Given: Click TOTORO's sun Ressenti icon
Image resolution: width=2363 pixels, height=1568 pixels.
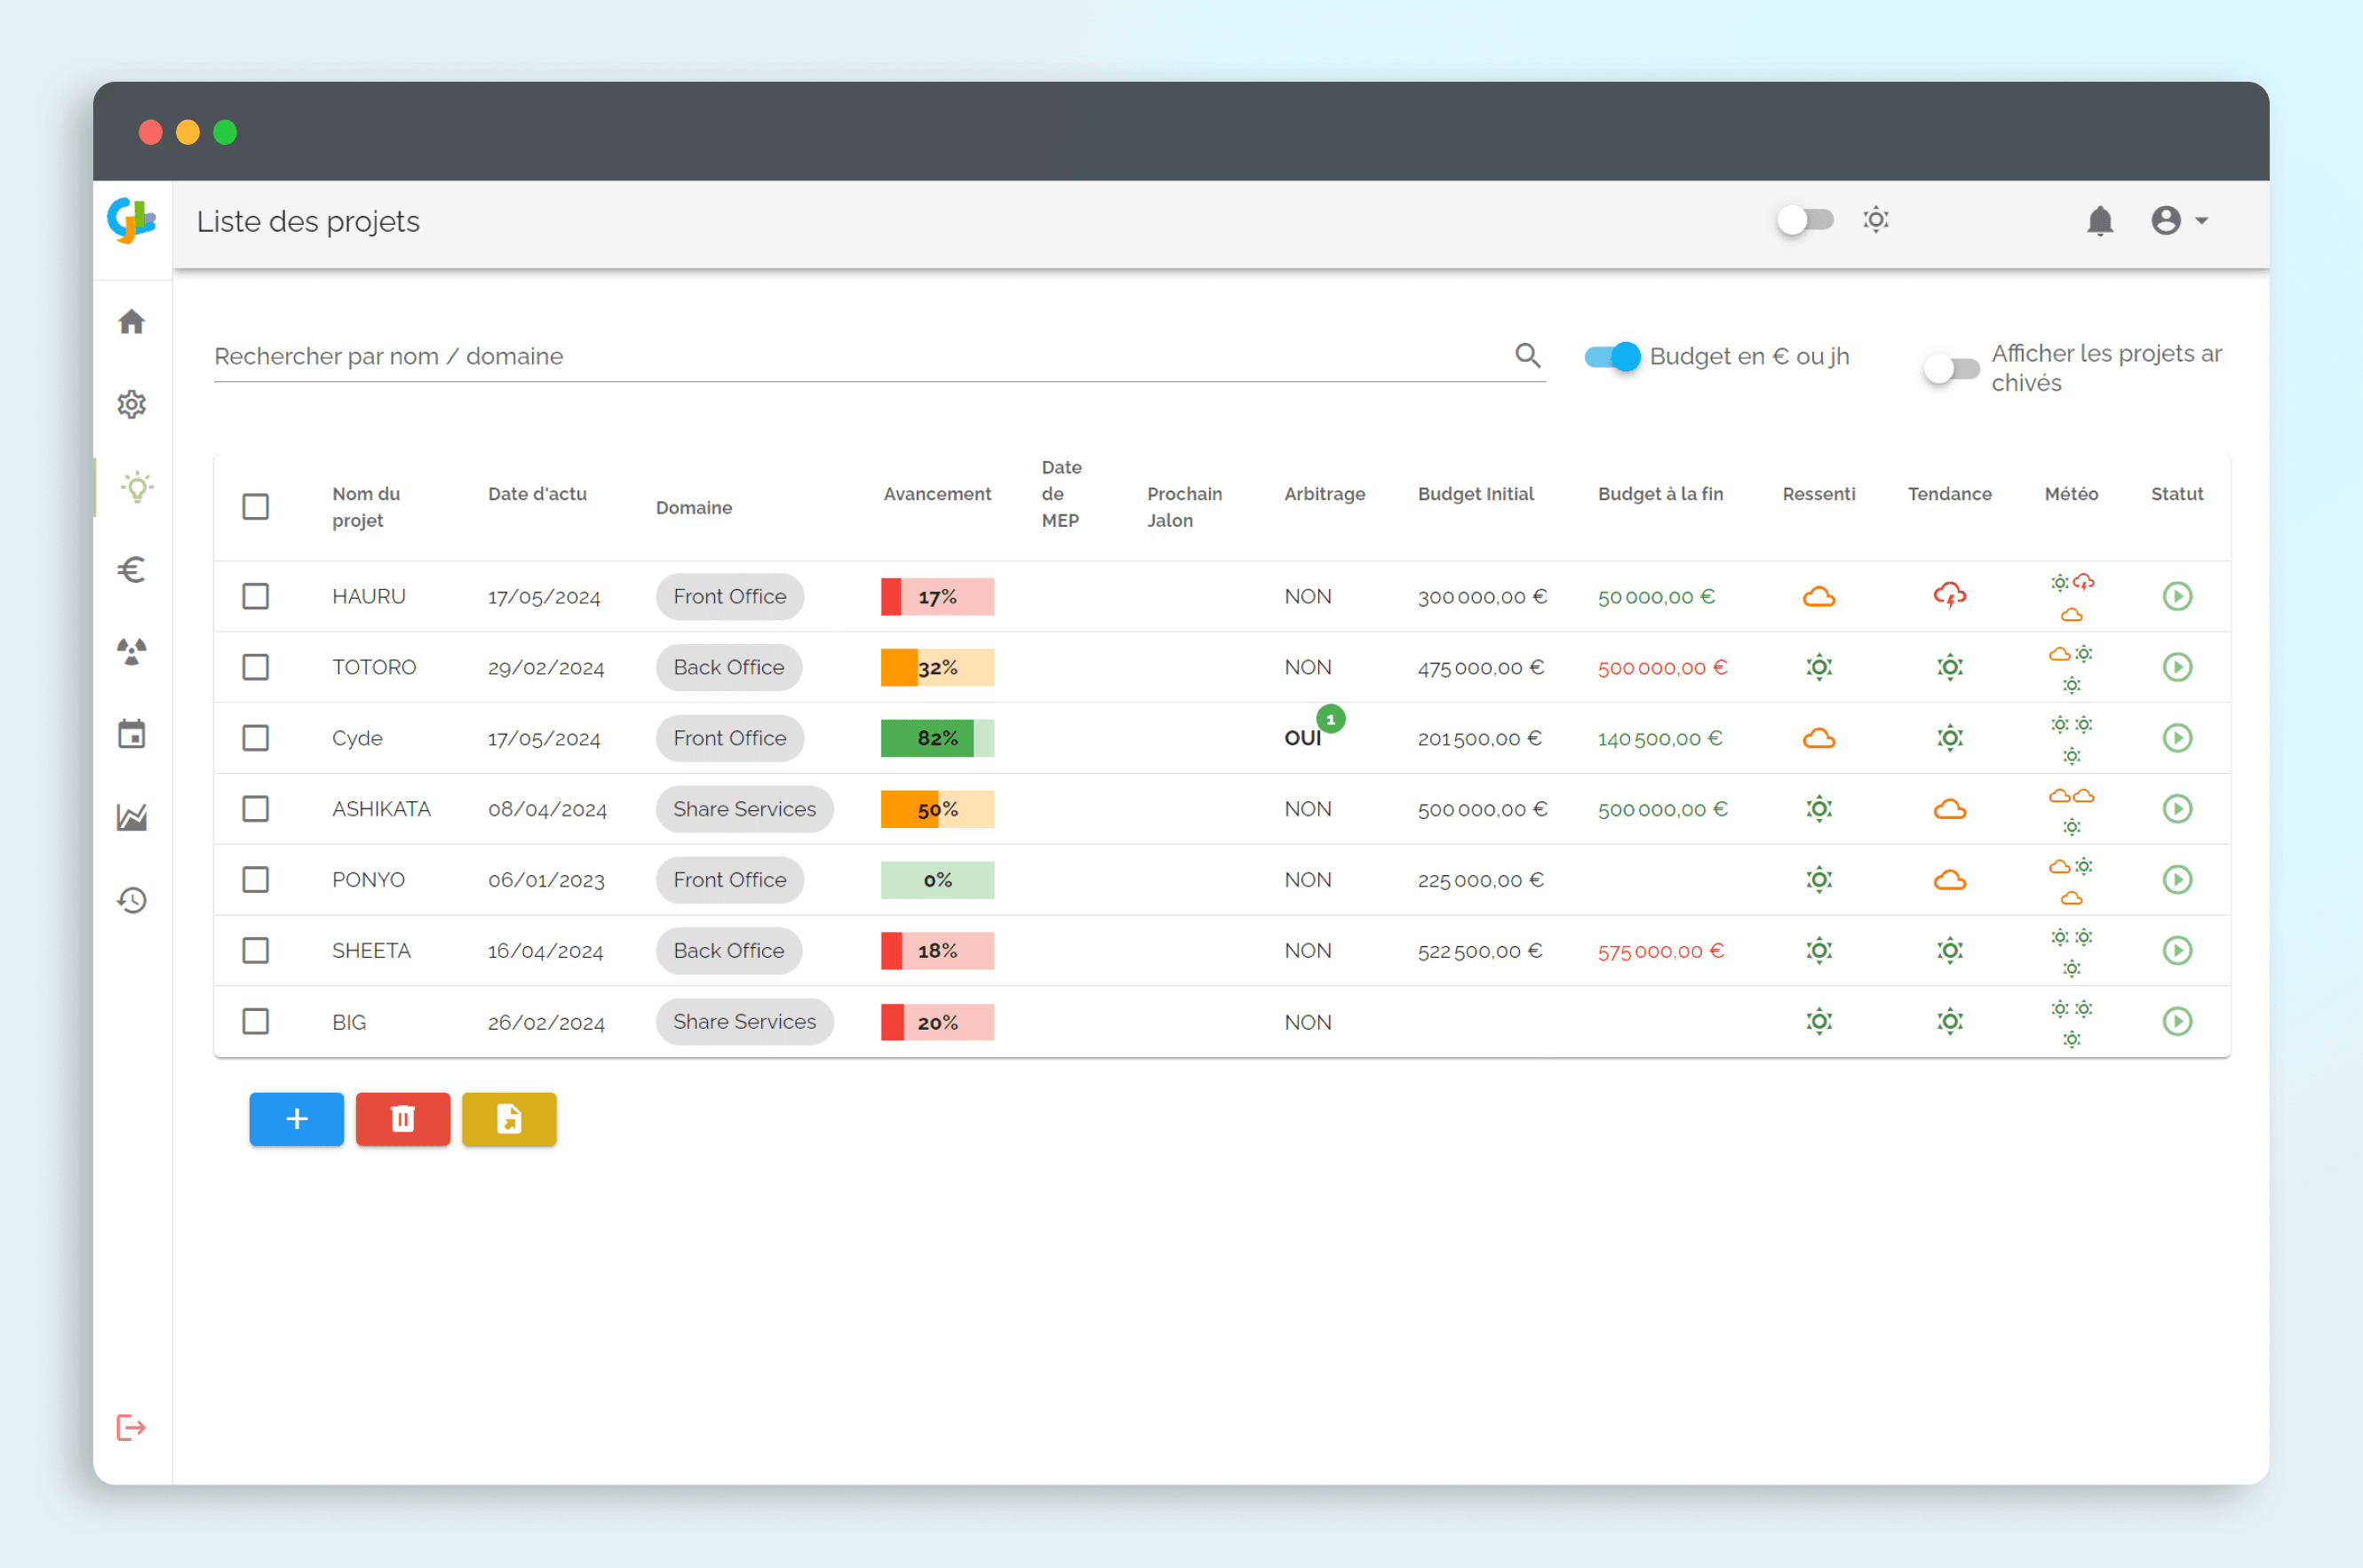Looking at the screenshot, I should [x=1819, y=667].
